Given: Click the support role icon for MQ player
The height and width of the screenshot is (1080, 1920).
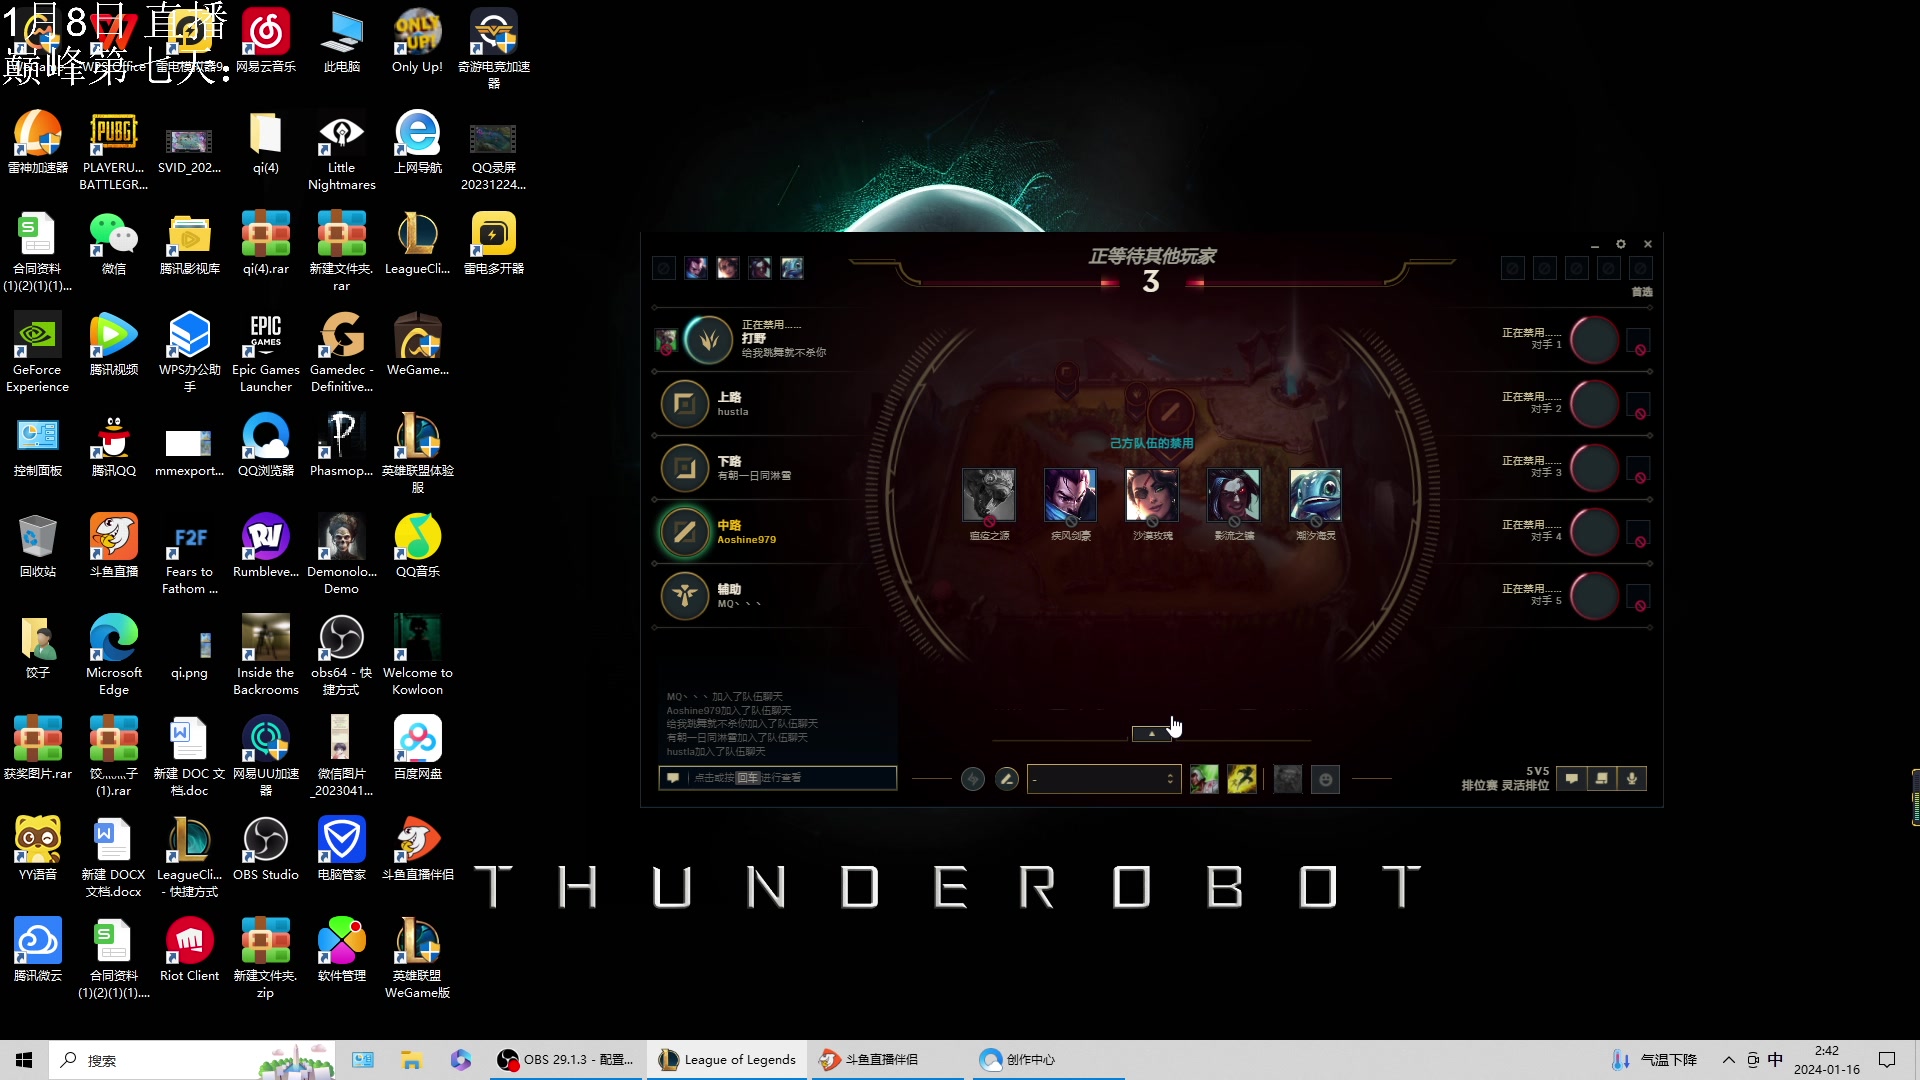Looking at the screenshot, I should (685, 596).
